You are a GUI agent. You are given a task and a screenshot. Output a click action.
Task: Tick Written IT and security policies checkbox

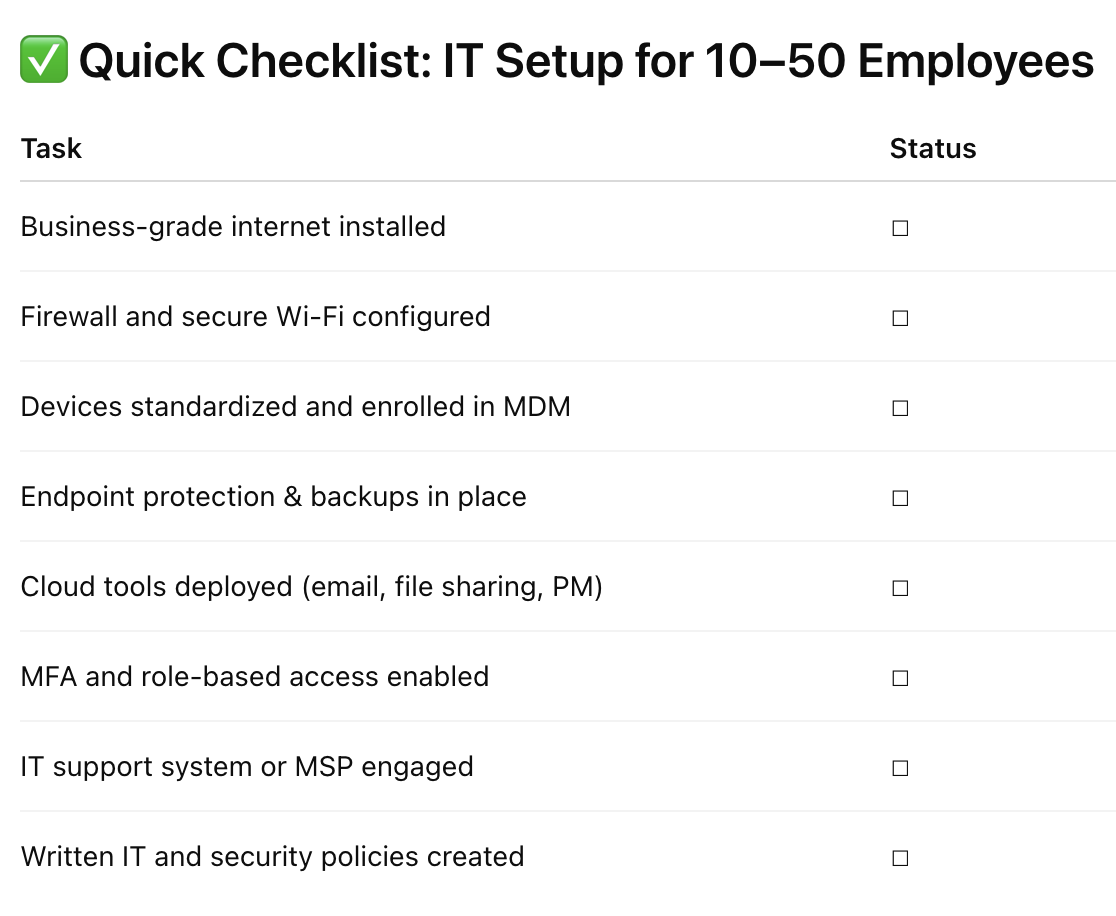[900, 858]
